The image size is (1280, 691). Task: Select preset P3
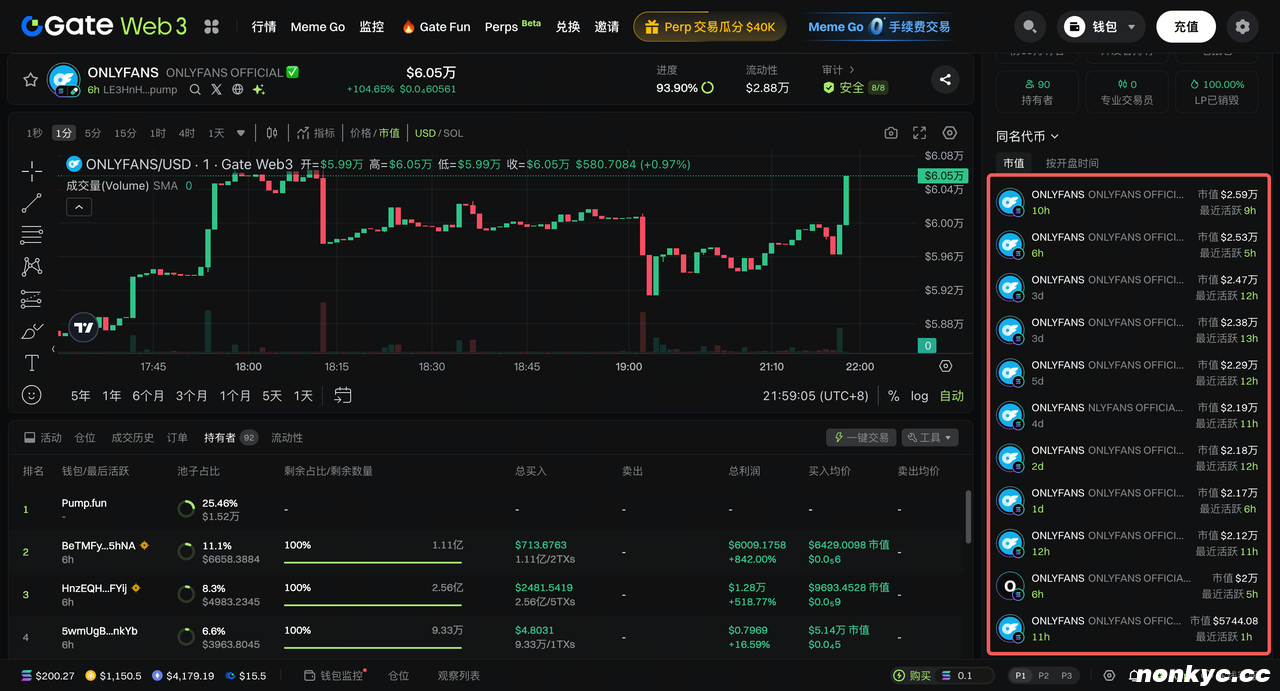tap(1067, 676)
